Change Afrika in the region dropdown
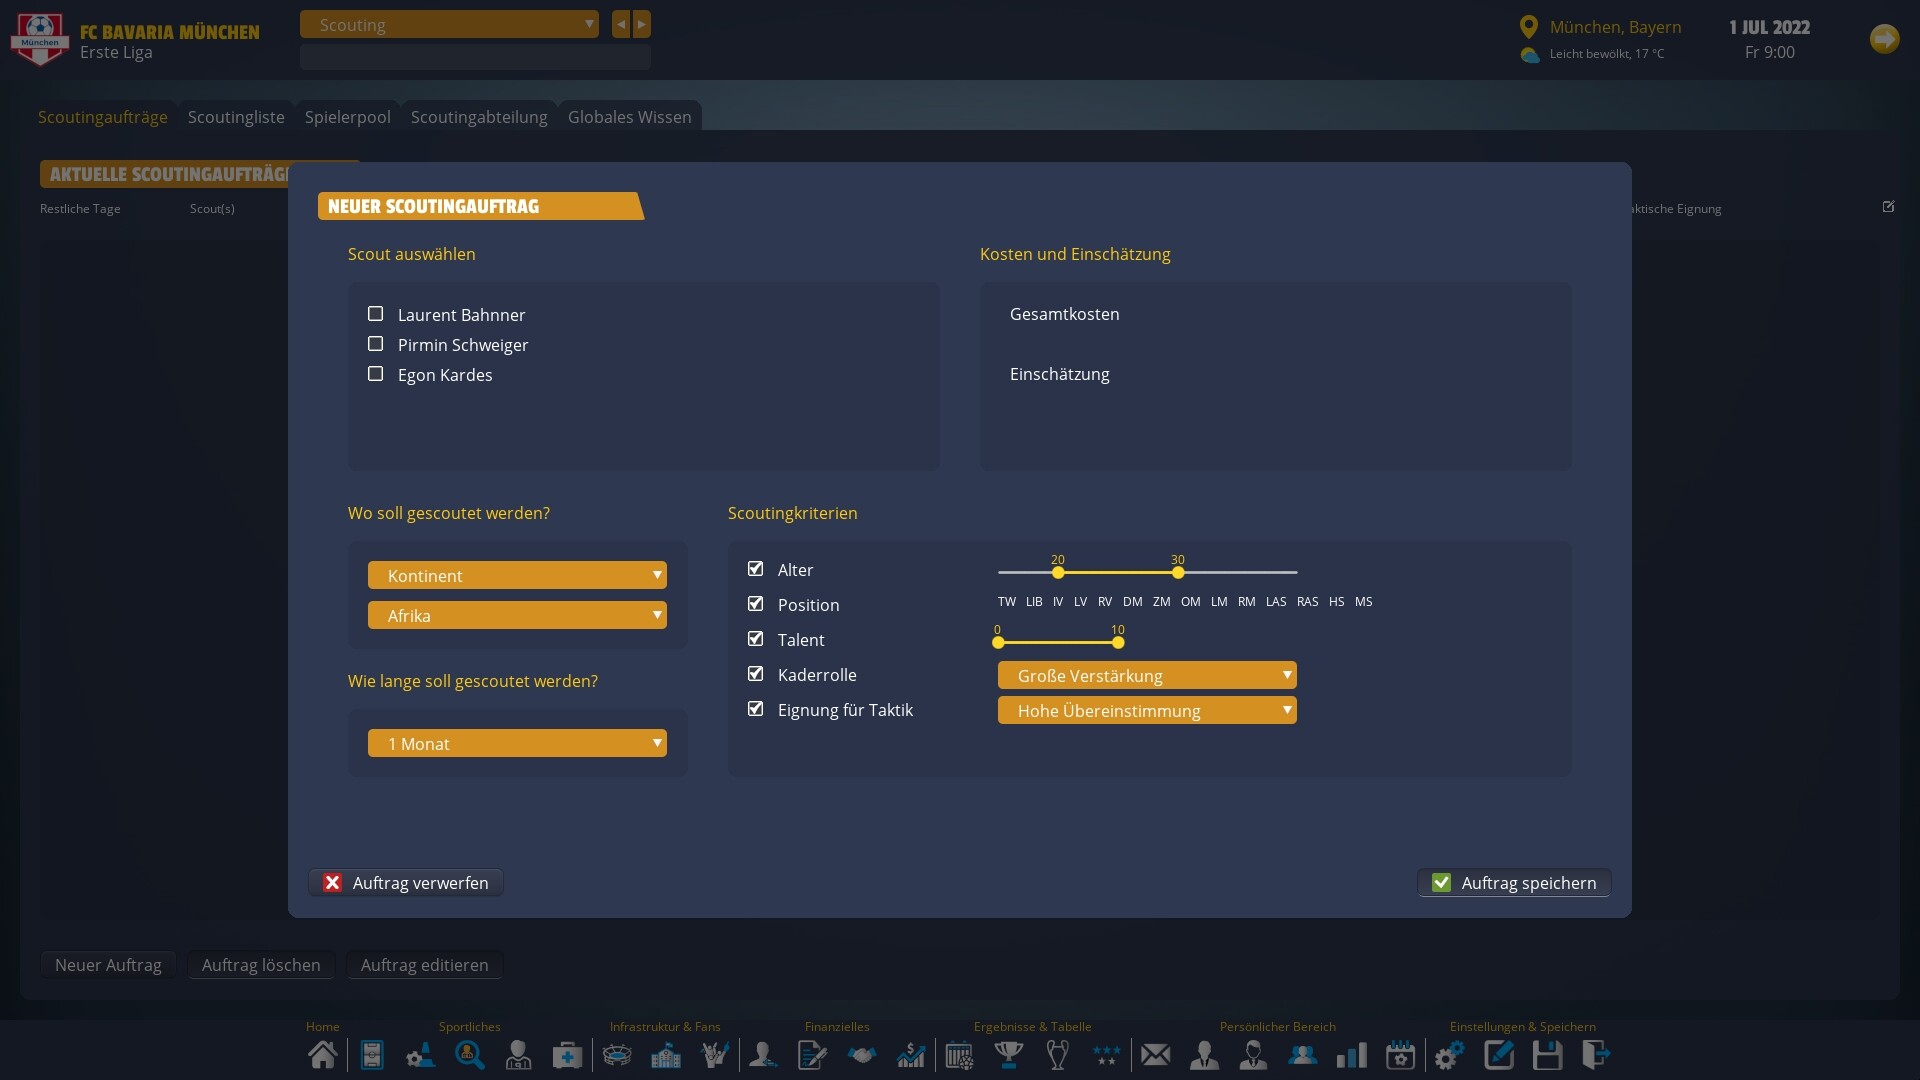The width and height of the screenshot is (1920, 1080). [517, 615]
